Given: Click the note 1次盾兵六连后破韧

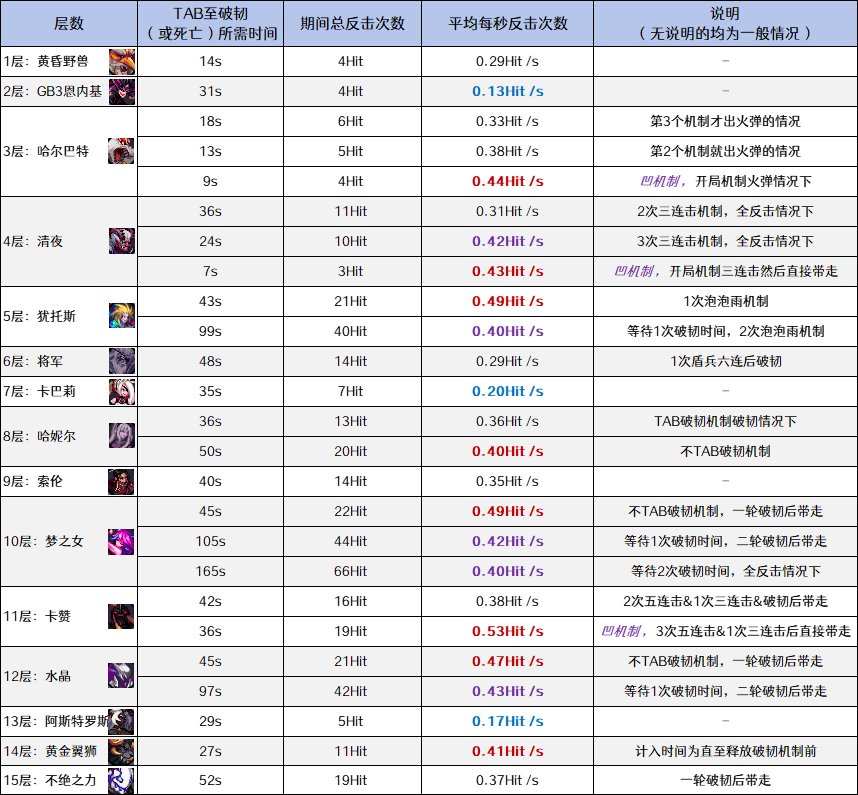Looking at the screenshot, I should [x=726, y=361].
